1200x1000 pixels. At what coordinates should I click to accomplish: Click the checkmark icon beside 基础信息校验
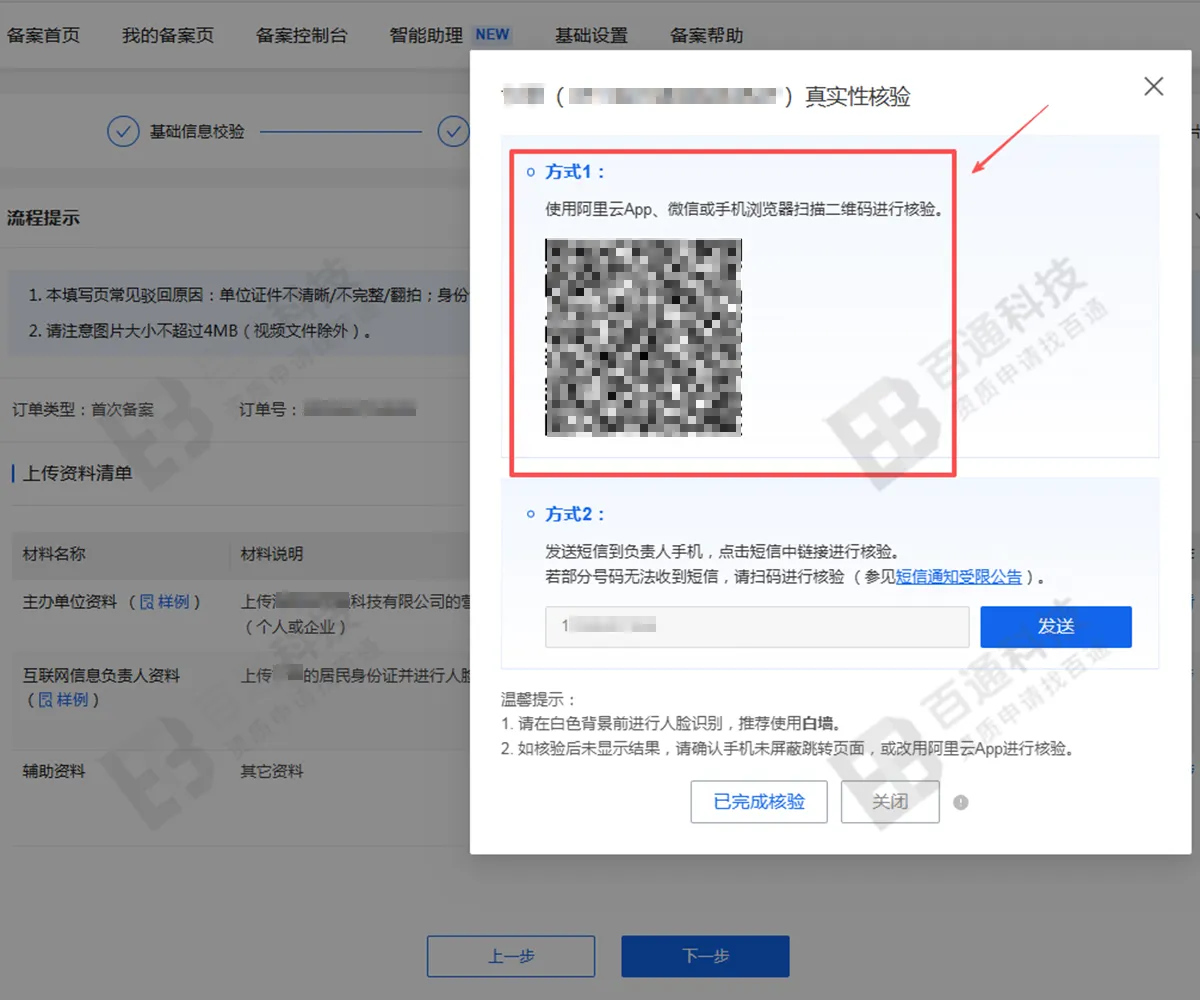(x=123, y=131)
